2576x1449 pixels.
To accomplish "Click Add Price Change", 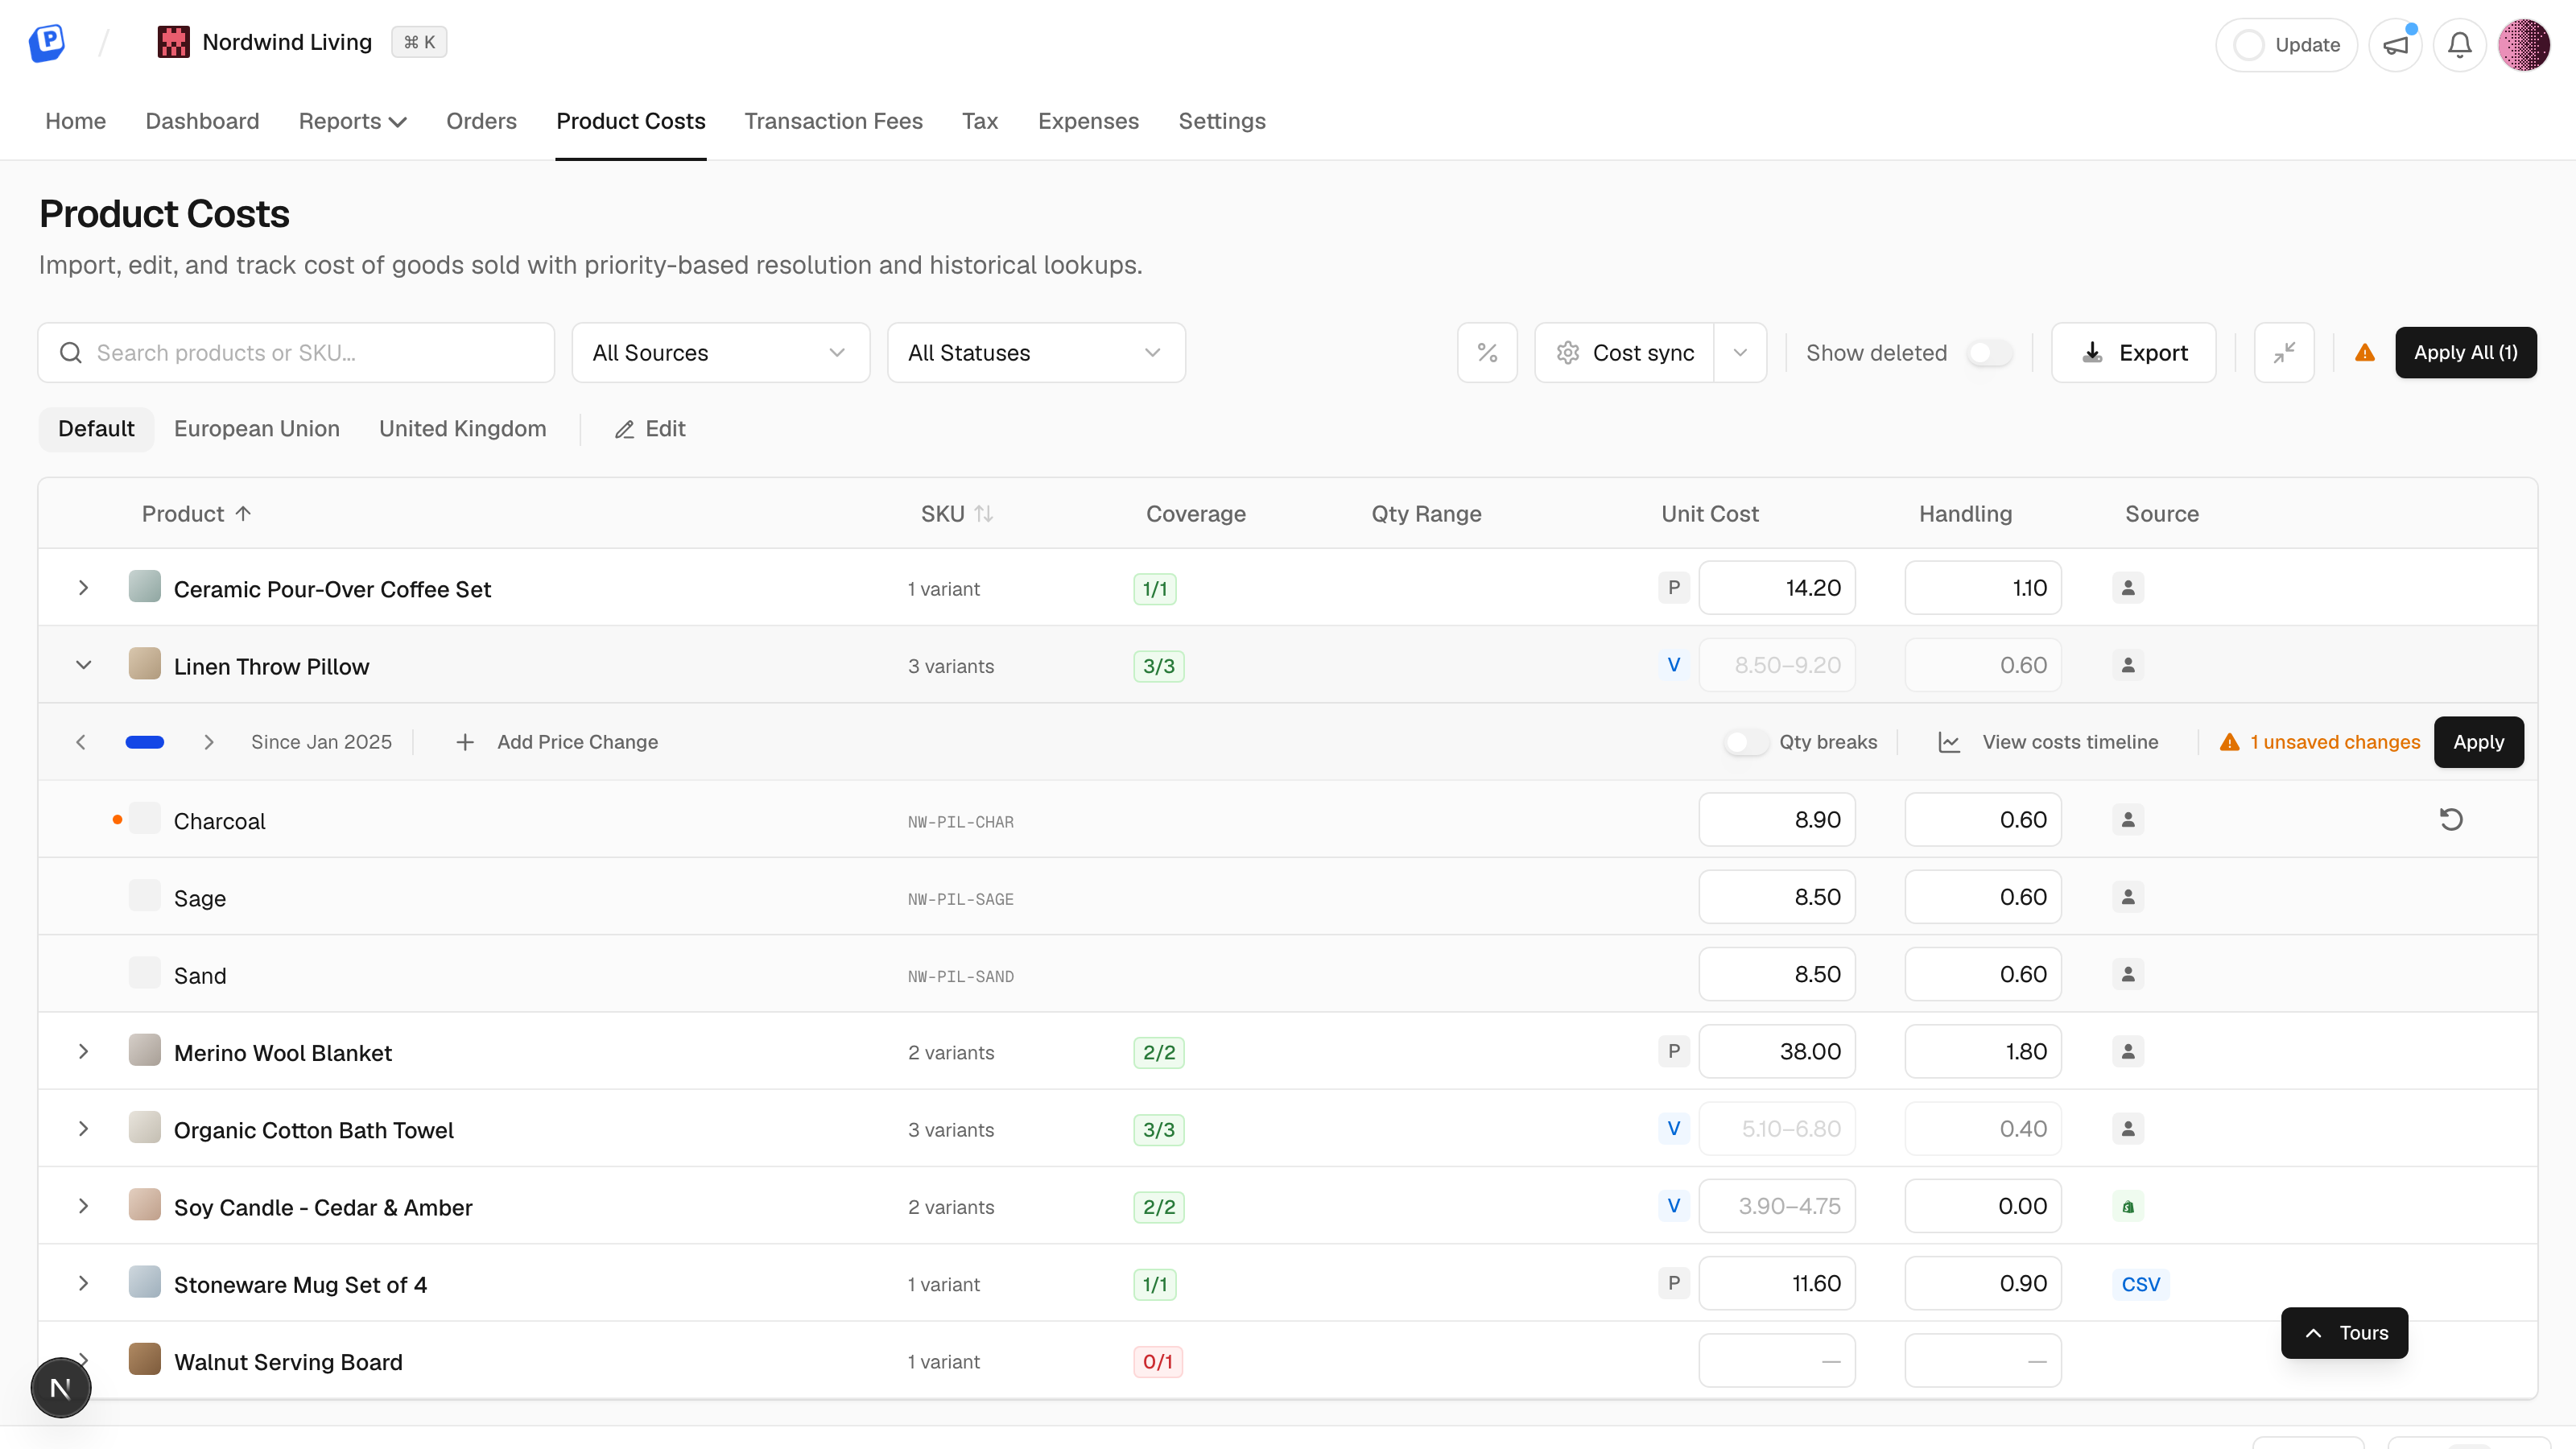I will tap(558, 742).
